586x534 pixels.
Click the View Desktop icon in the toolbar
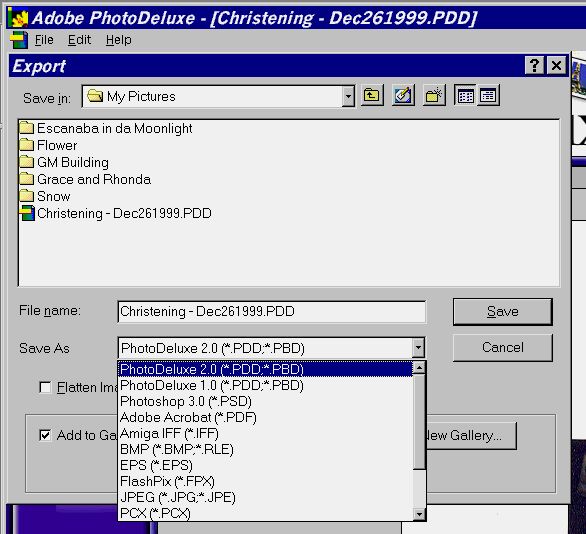point(403,96)
